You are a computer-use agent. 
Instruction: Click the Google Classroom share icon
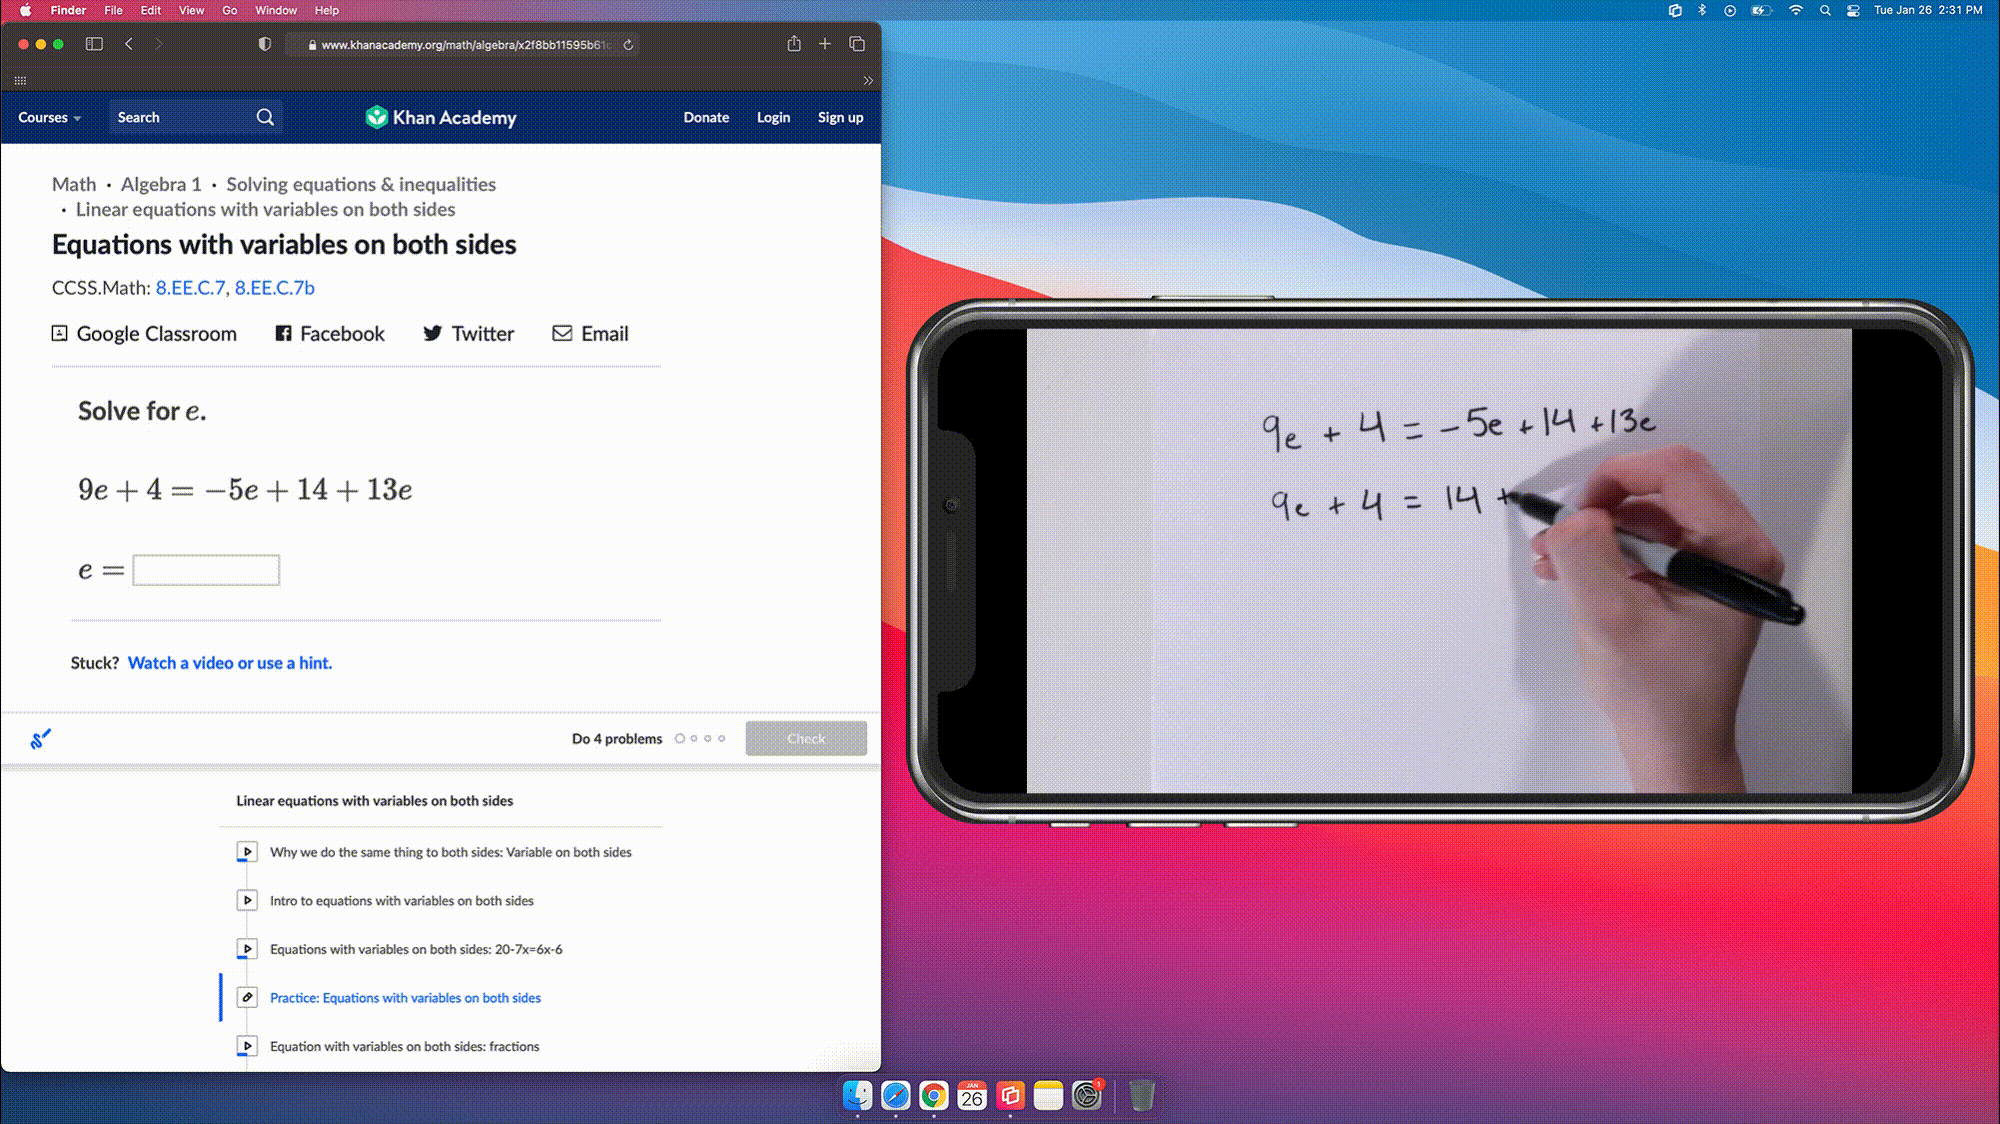point(59,334)
